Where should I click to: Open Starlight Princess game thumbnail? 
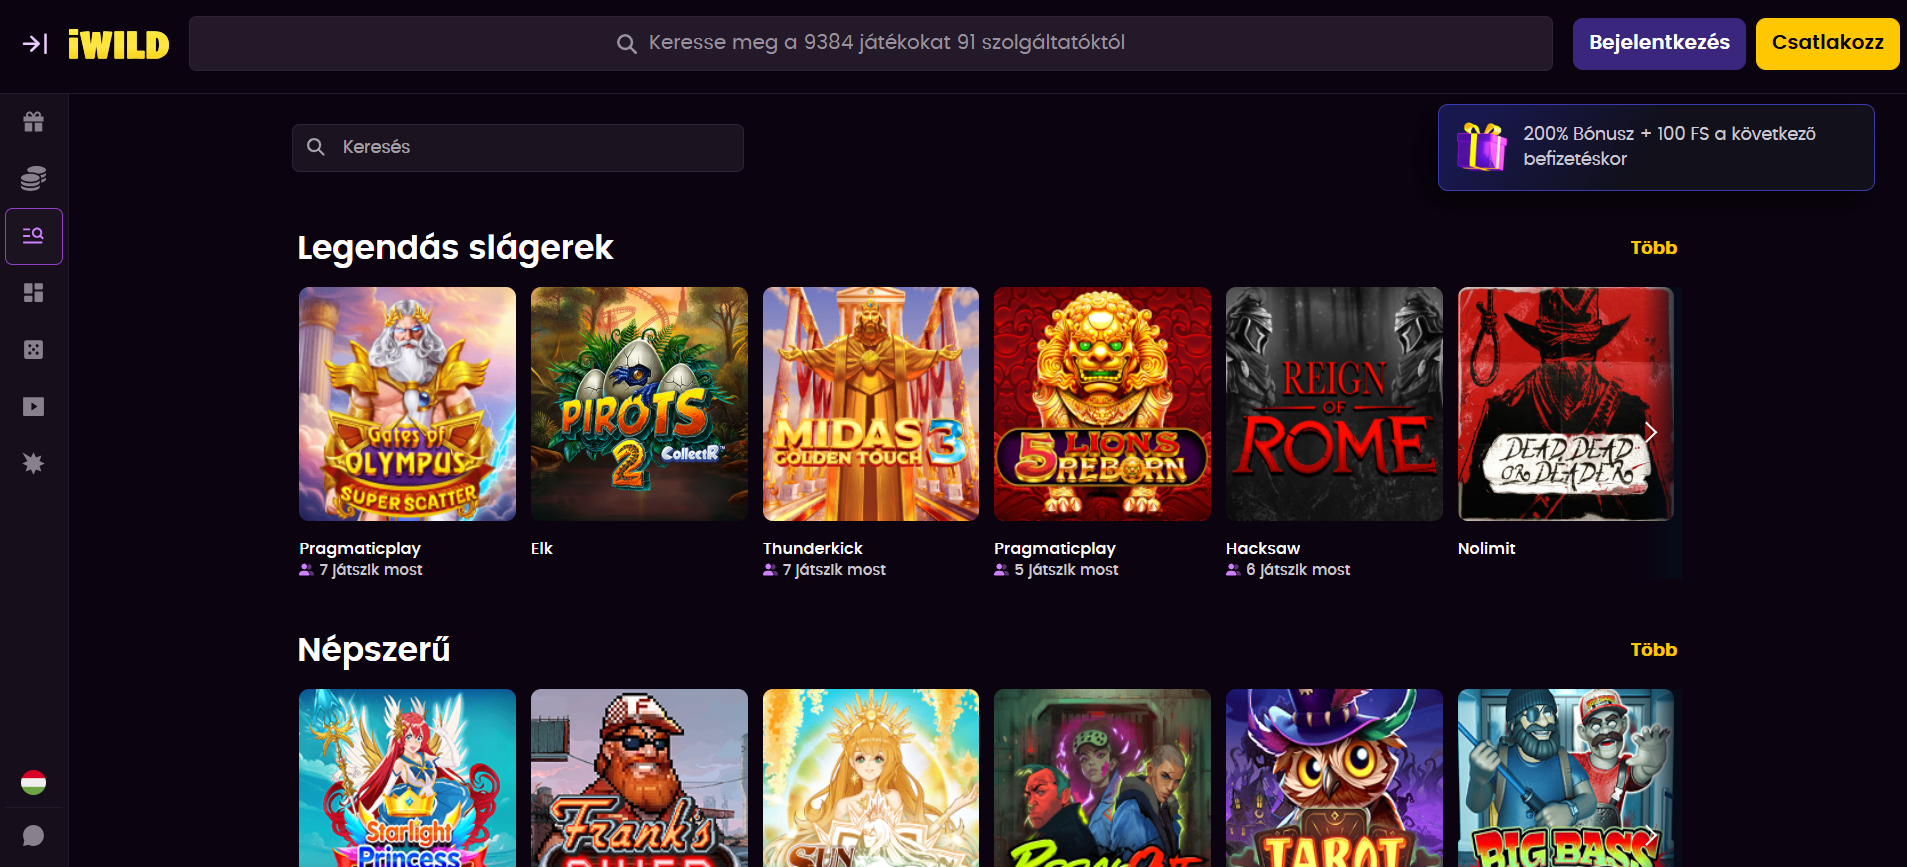click(x=408, y=778)
